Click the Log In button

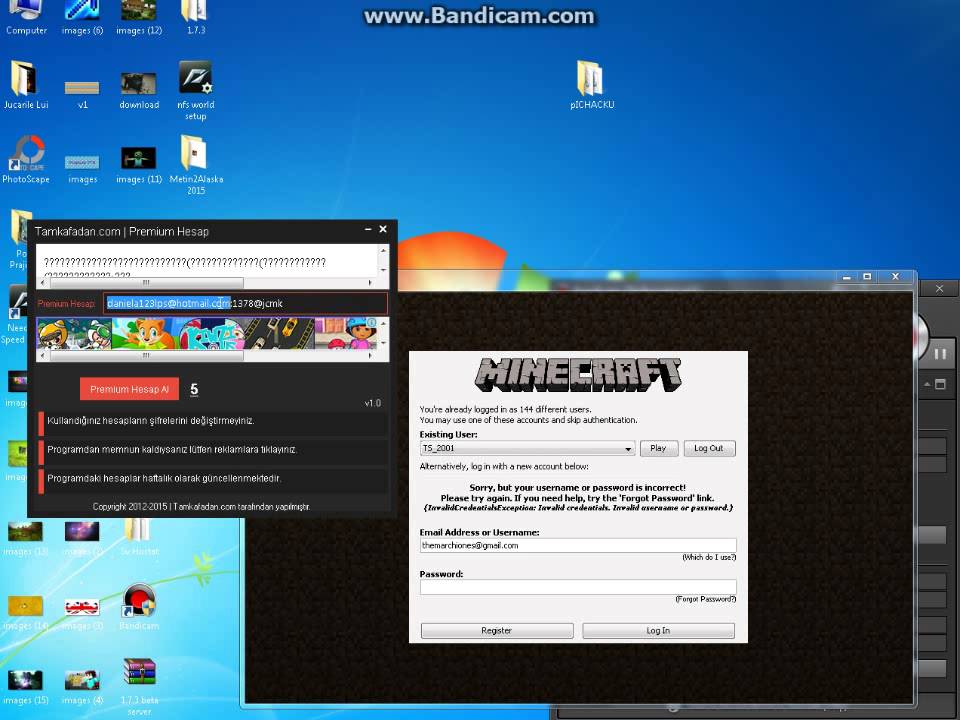pyautogui.click(x=658, y=631)
